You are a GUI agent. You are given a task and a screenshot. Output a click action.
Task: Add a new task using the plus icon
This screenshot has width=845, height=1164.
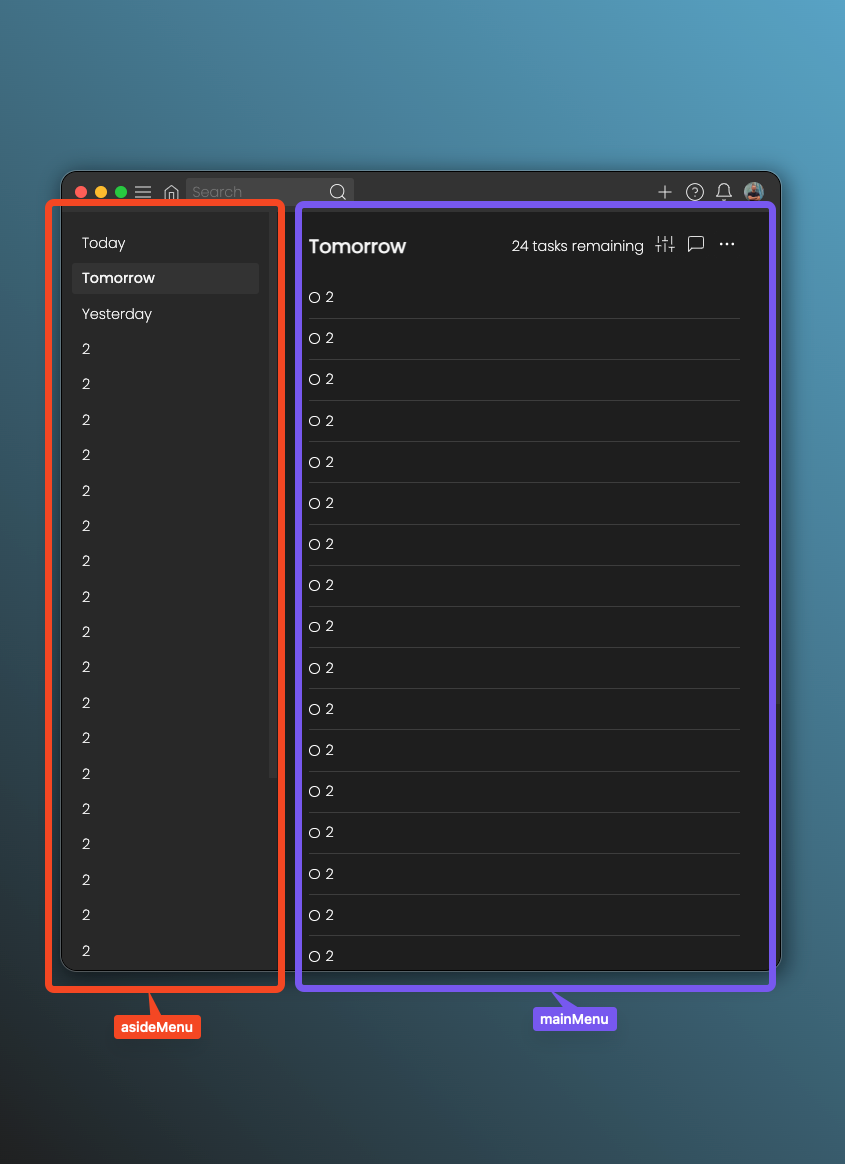pos(665,192)
